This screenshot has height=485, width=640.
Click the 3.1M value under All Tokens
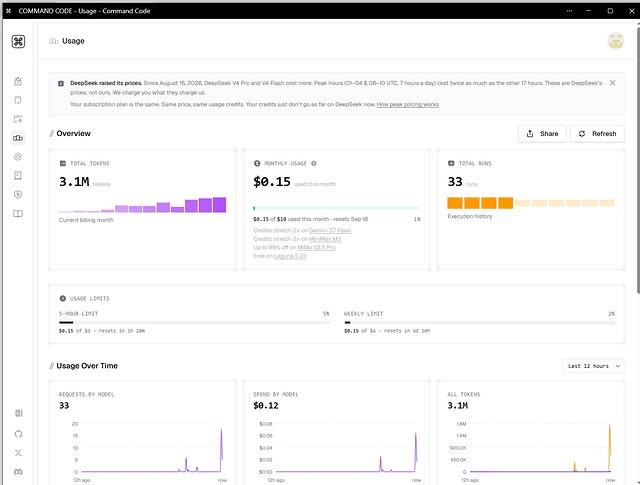pos(458,405)
